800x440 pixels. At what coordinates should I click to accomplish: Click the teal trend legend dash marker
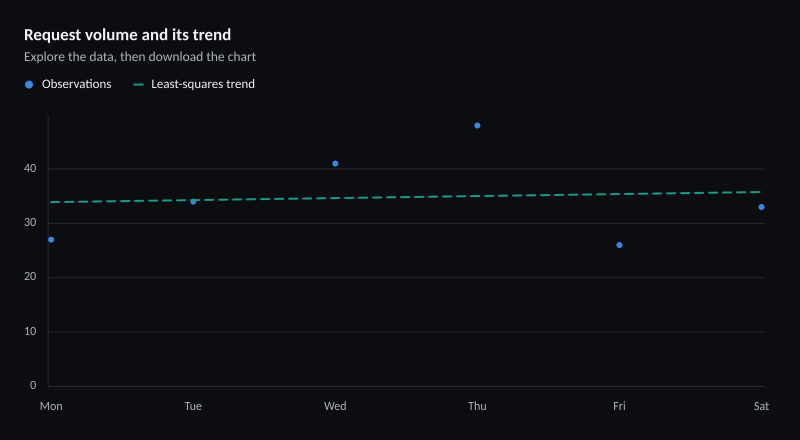click(138, 85)
